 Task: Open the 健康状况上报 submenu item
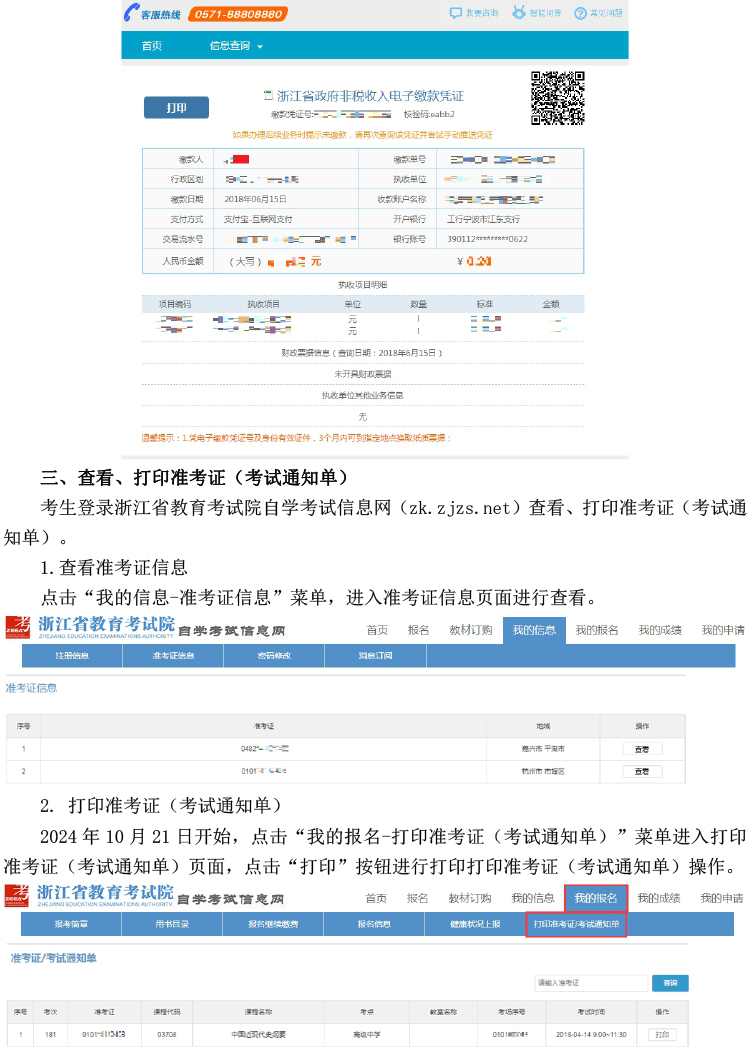pos(475,924)
